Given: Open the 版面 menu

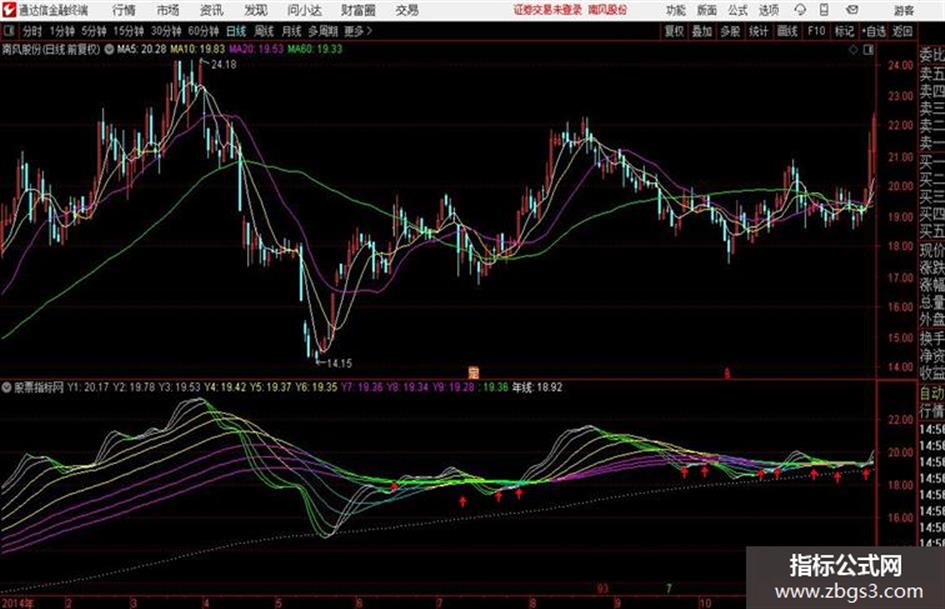Looking at the screenshot, I should [x=707, y=10].
